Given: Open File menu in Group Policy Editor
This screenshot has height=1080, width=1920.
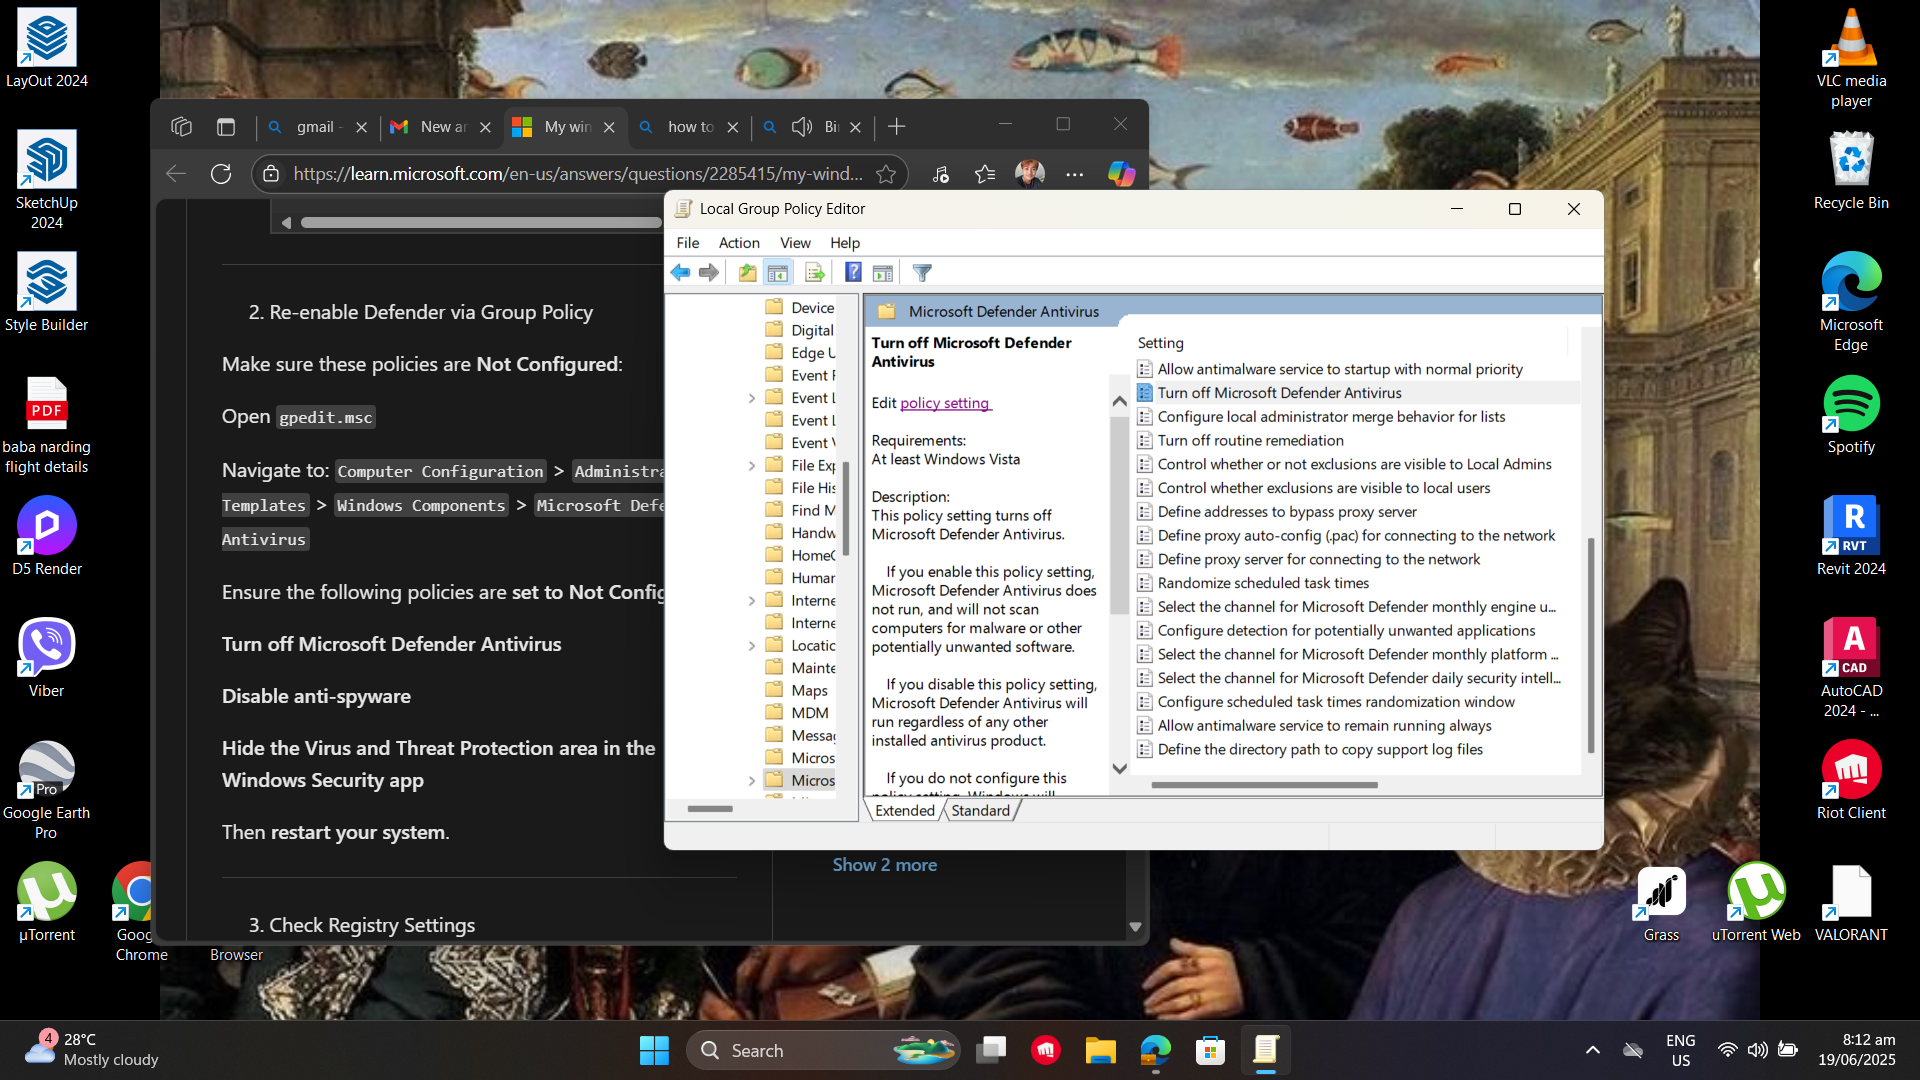Looking at the screenshot, I should tap(688, 242).
